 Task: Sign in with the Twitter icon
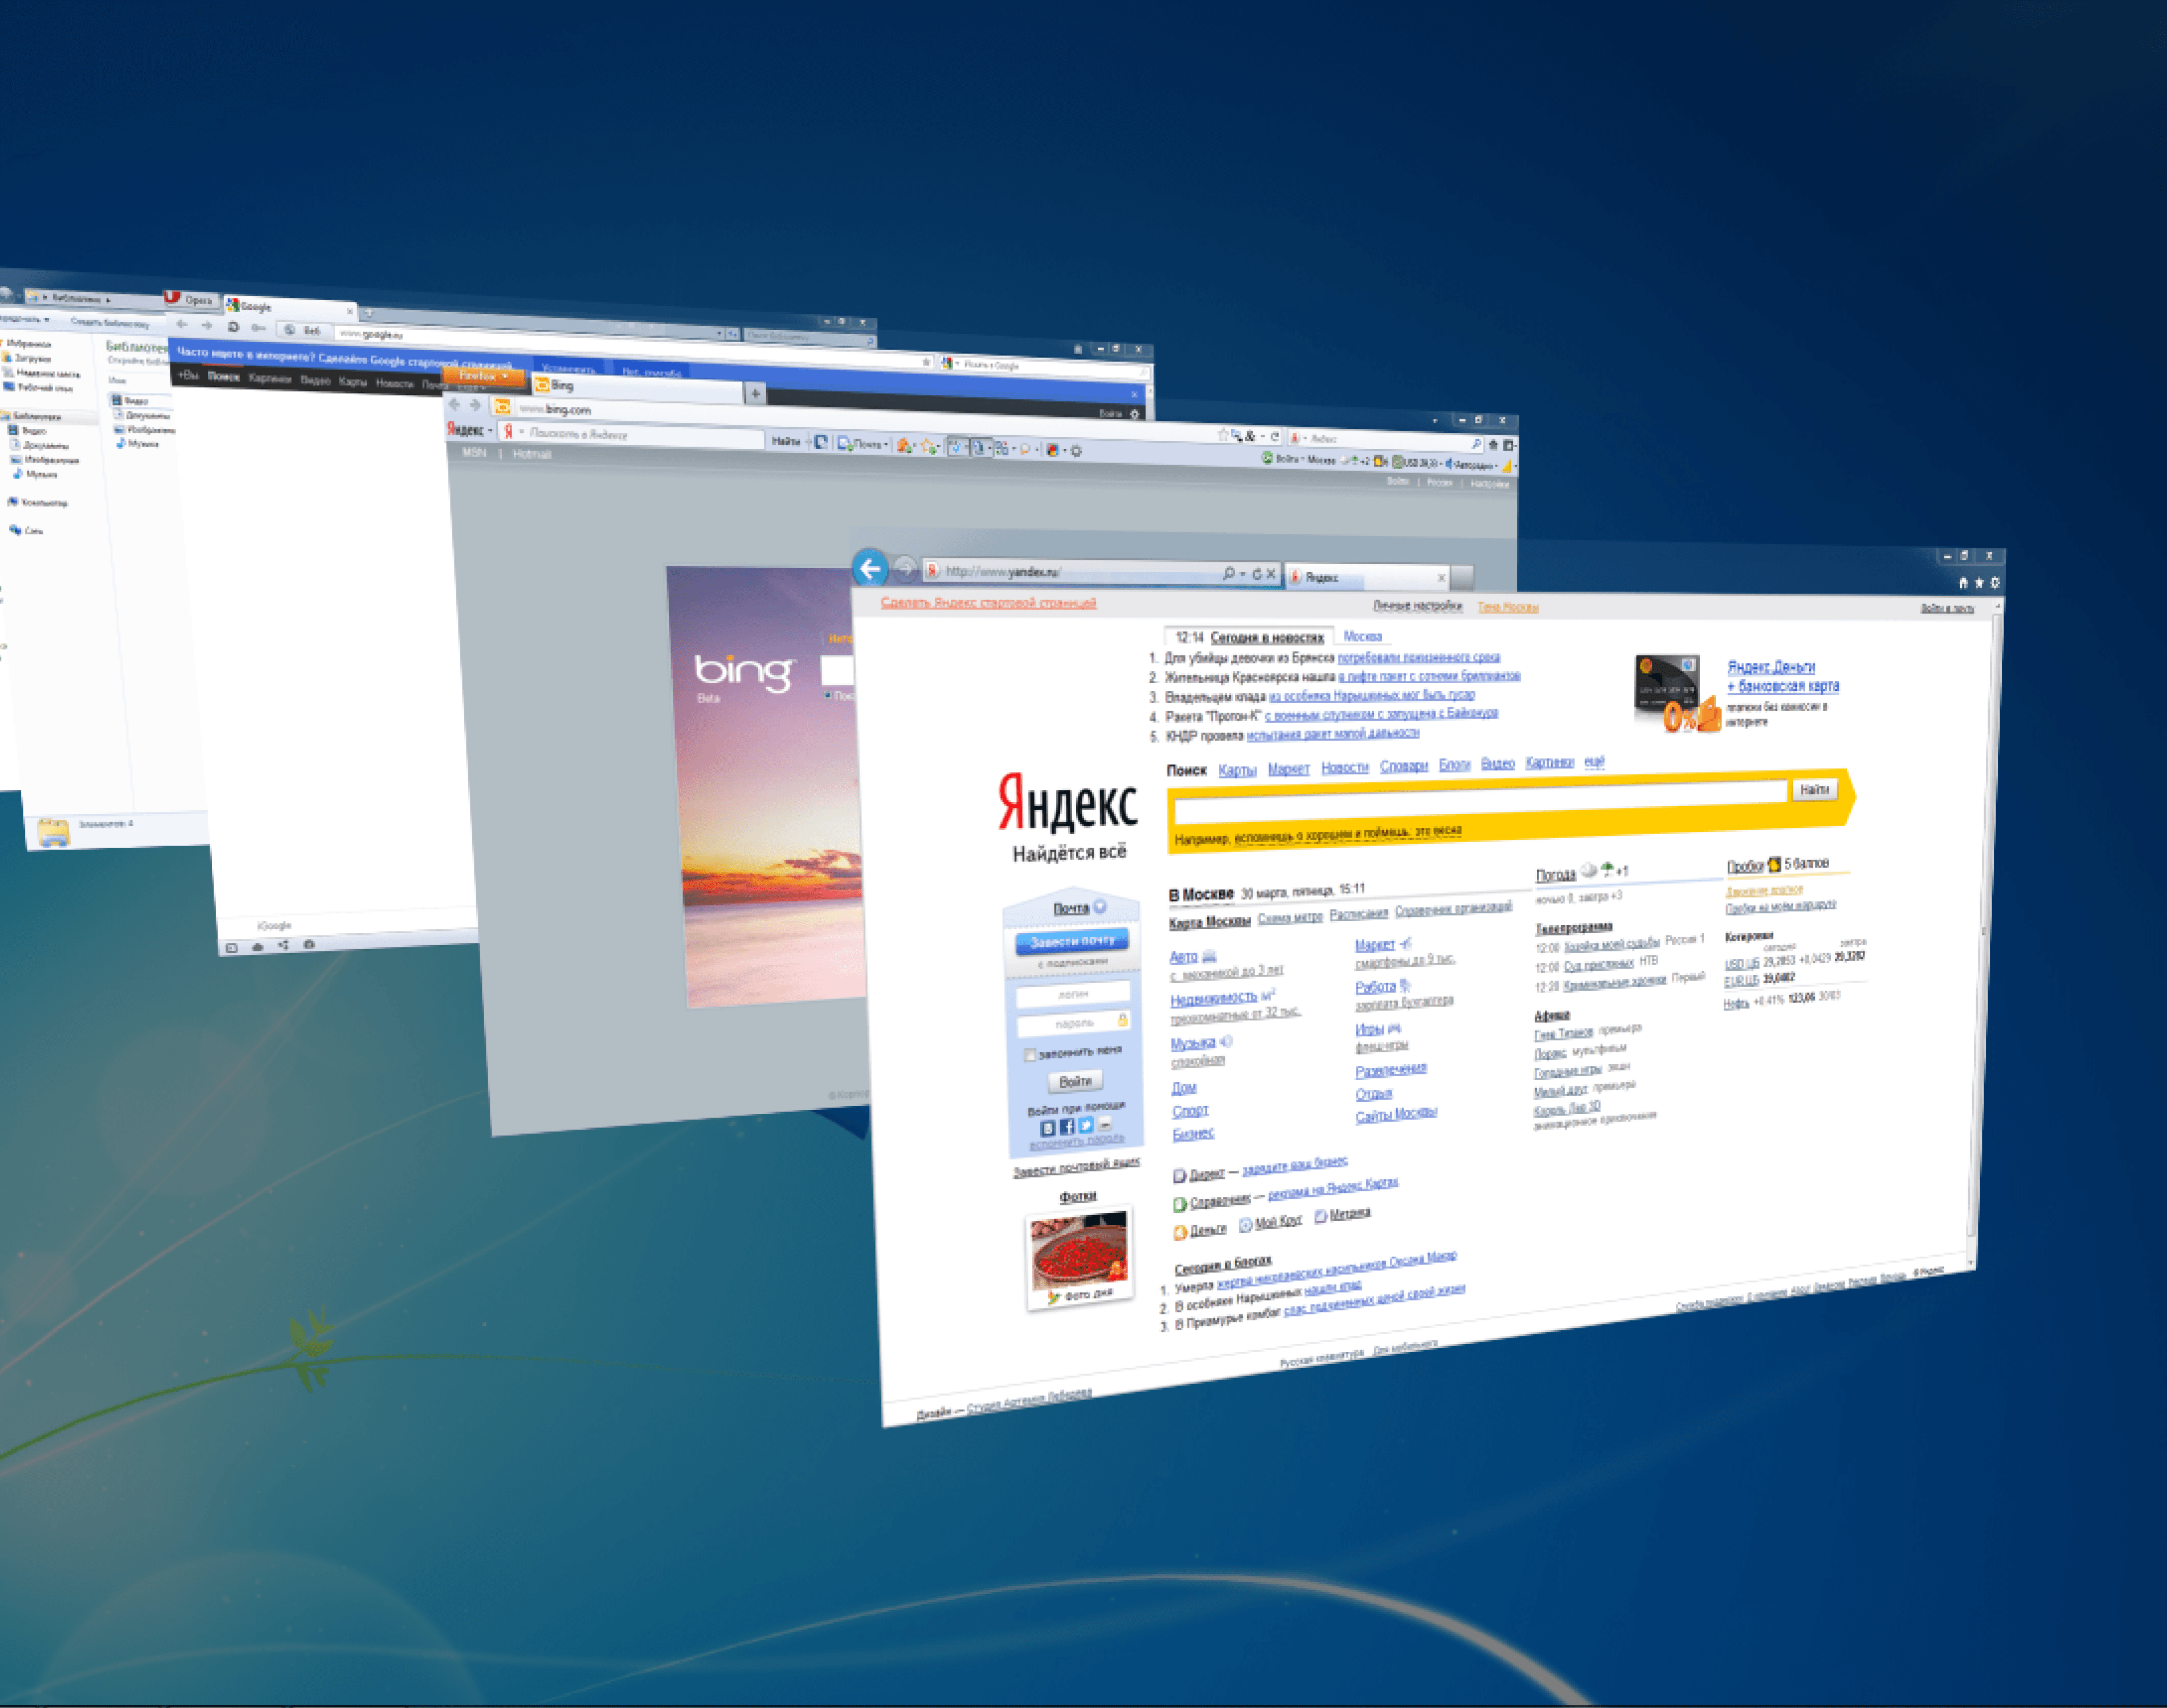pos(1086,1125)
